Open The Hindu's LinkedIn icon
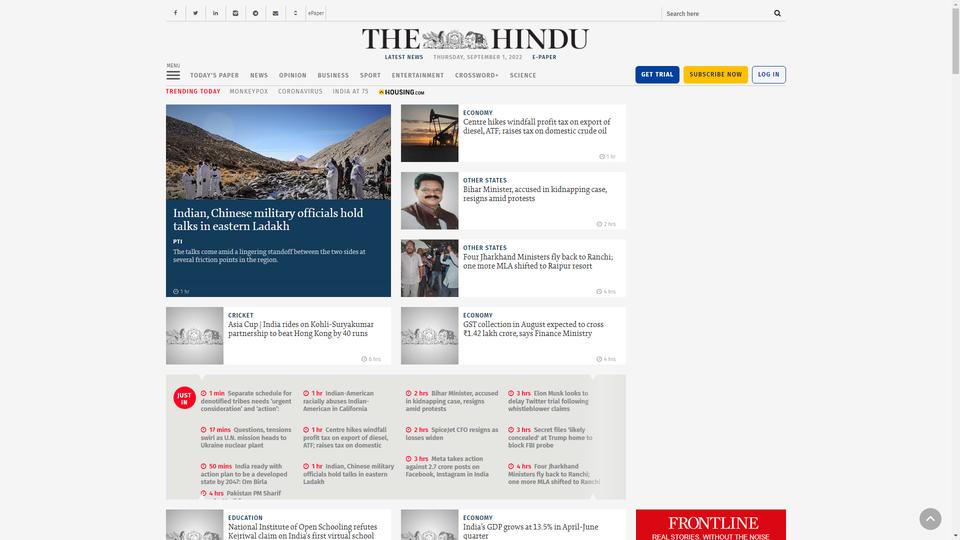Screen dimensions: 960x540 coord(216,13)
